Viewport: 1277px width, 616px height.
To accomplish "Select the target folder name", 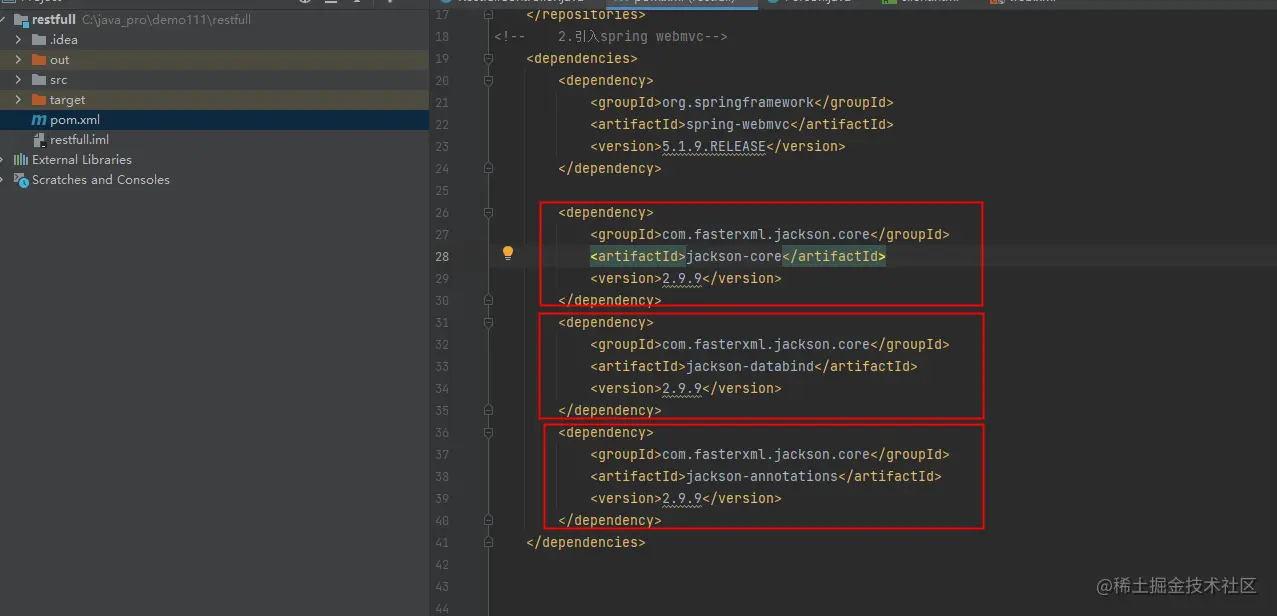I will click(x=68, y=100).
